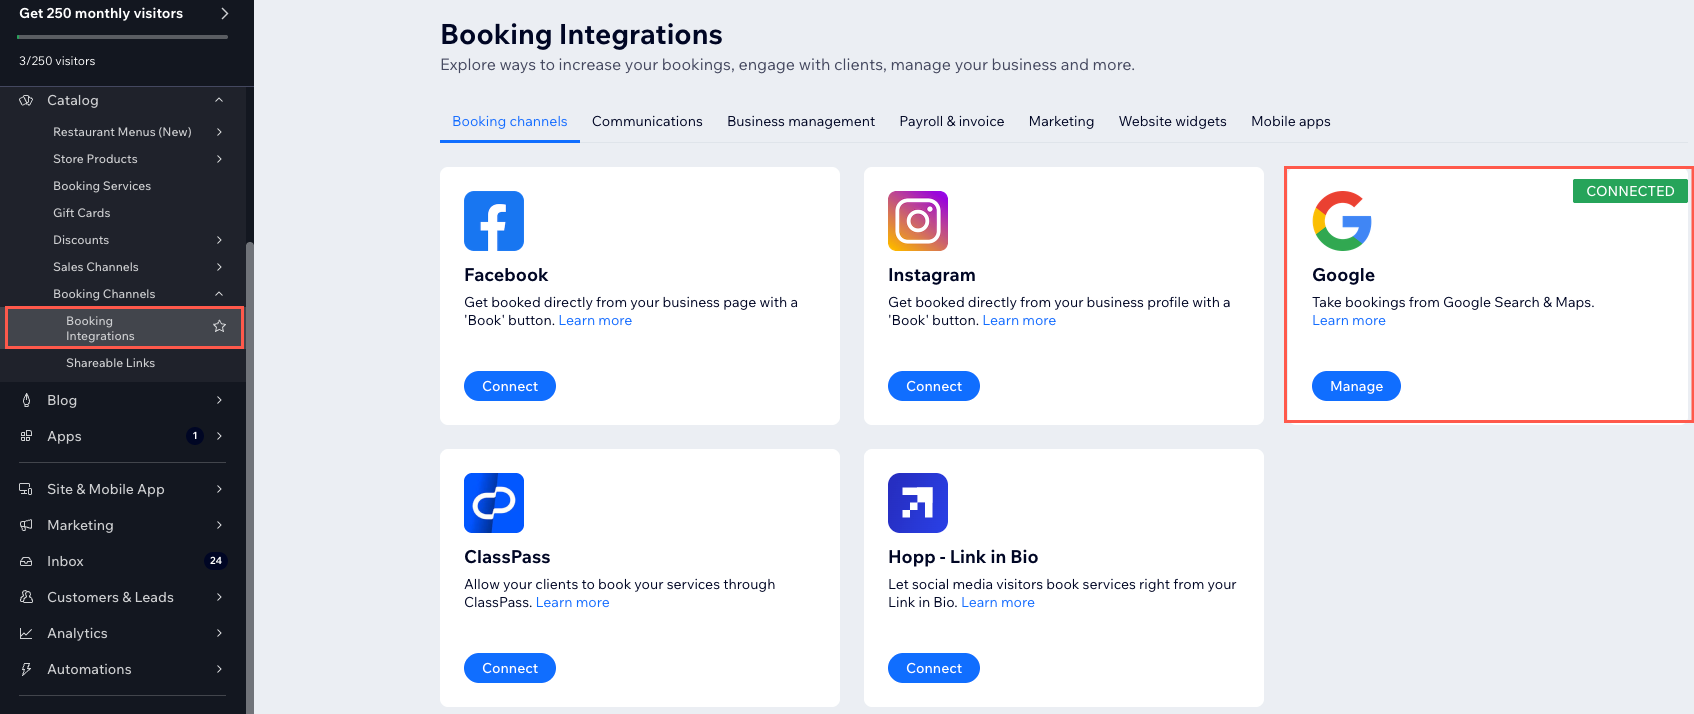Connect the Facebook booking channel
This screenshot has height=714, width=1694.
[x=510, y=386]
